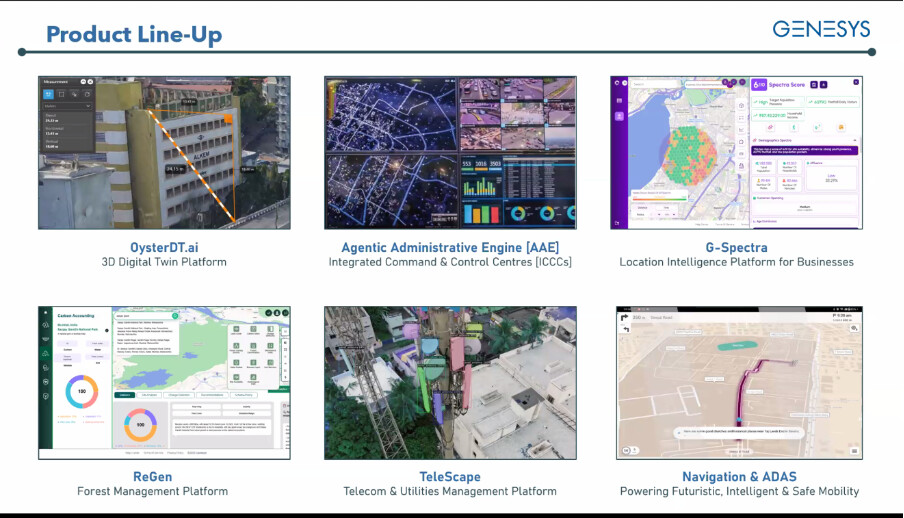This screenshot has width=904, height=518.
Task: Click the heat-map legend gradient bar
Action: click(657, 197)
